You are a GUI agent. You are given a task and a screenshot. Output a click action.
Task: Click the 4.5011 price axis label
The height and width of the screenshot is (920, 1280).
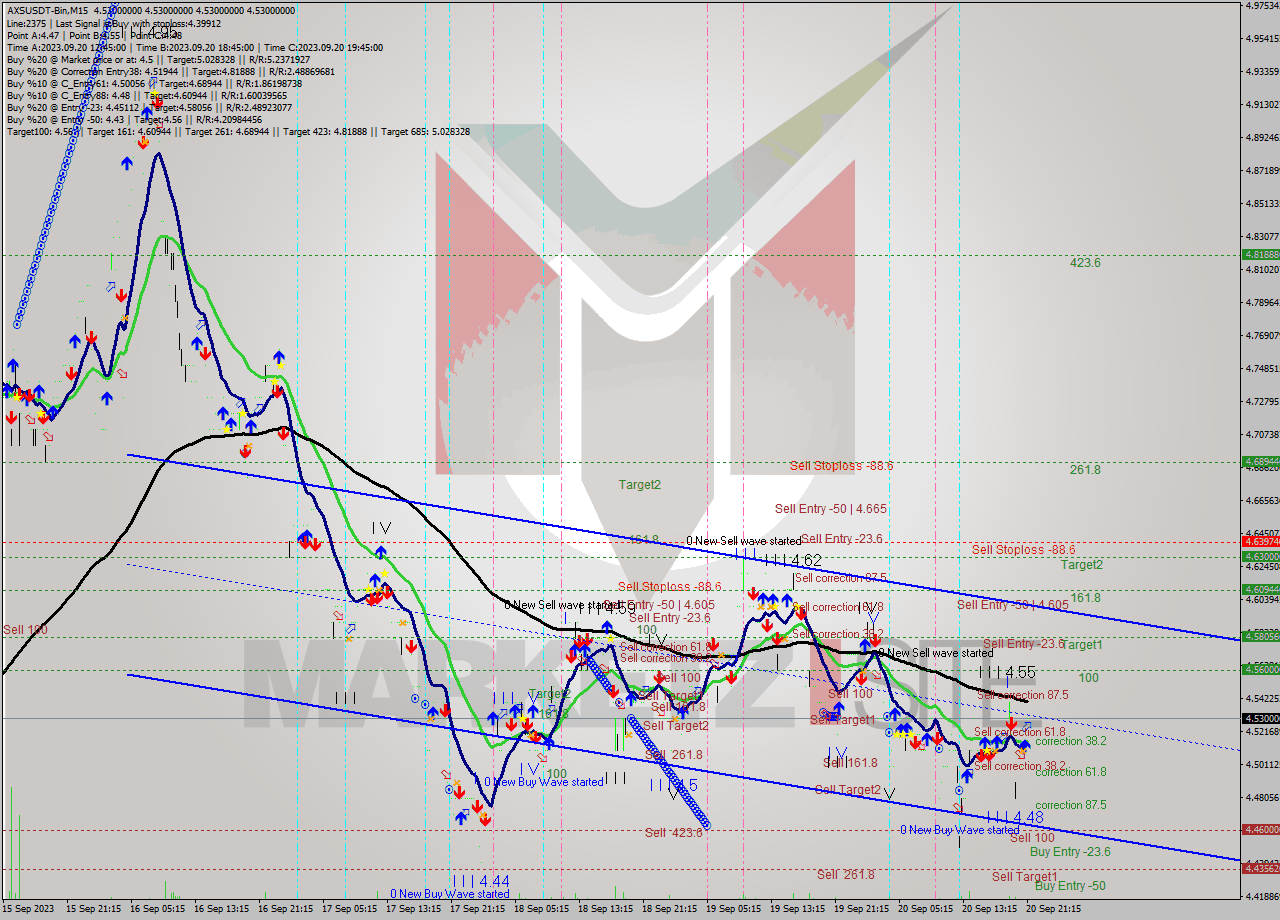point(1261,765)
